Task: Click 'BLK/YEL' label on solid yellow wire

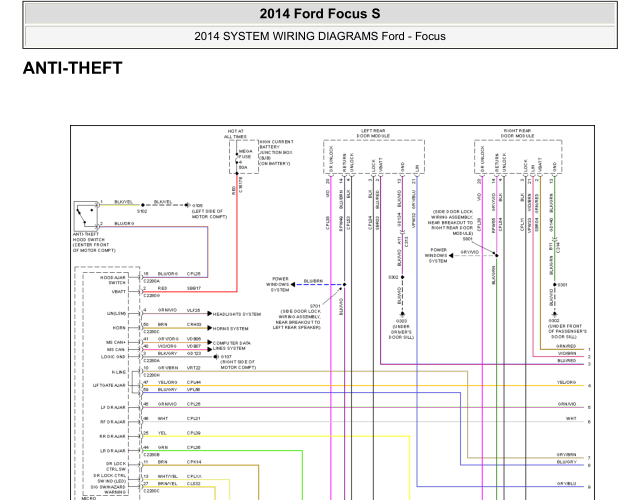Action: pos(124,202)
